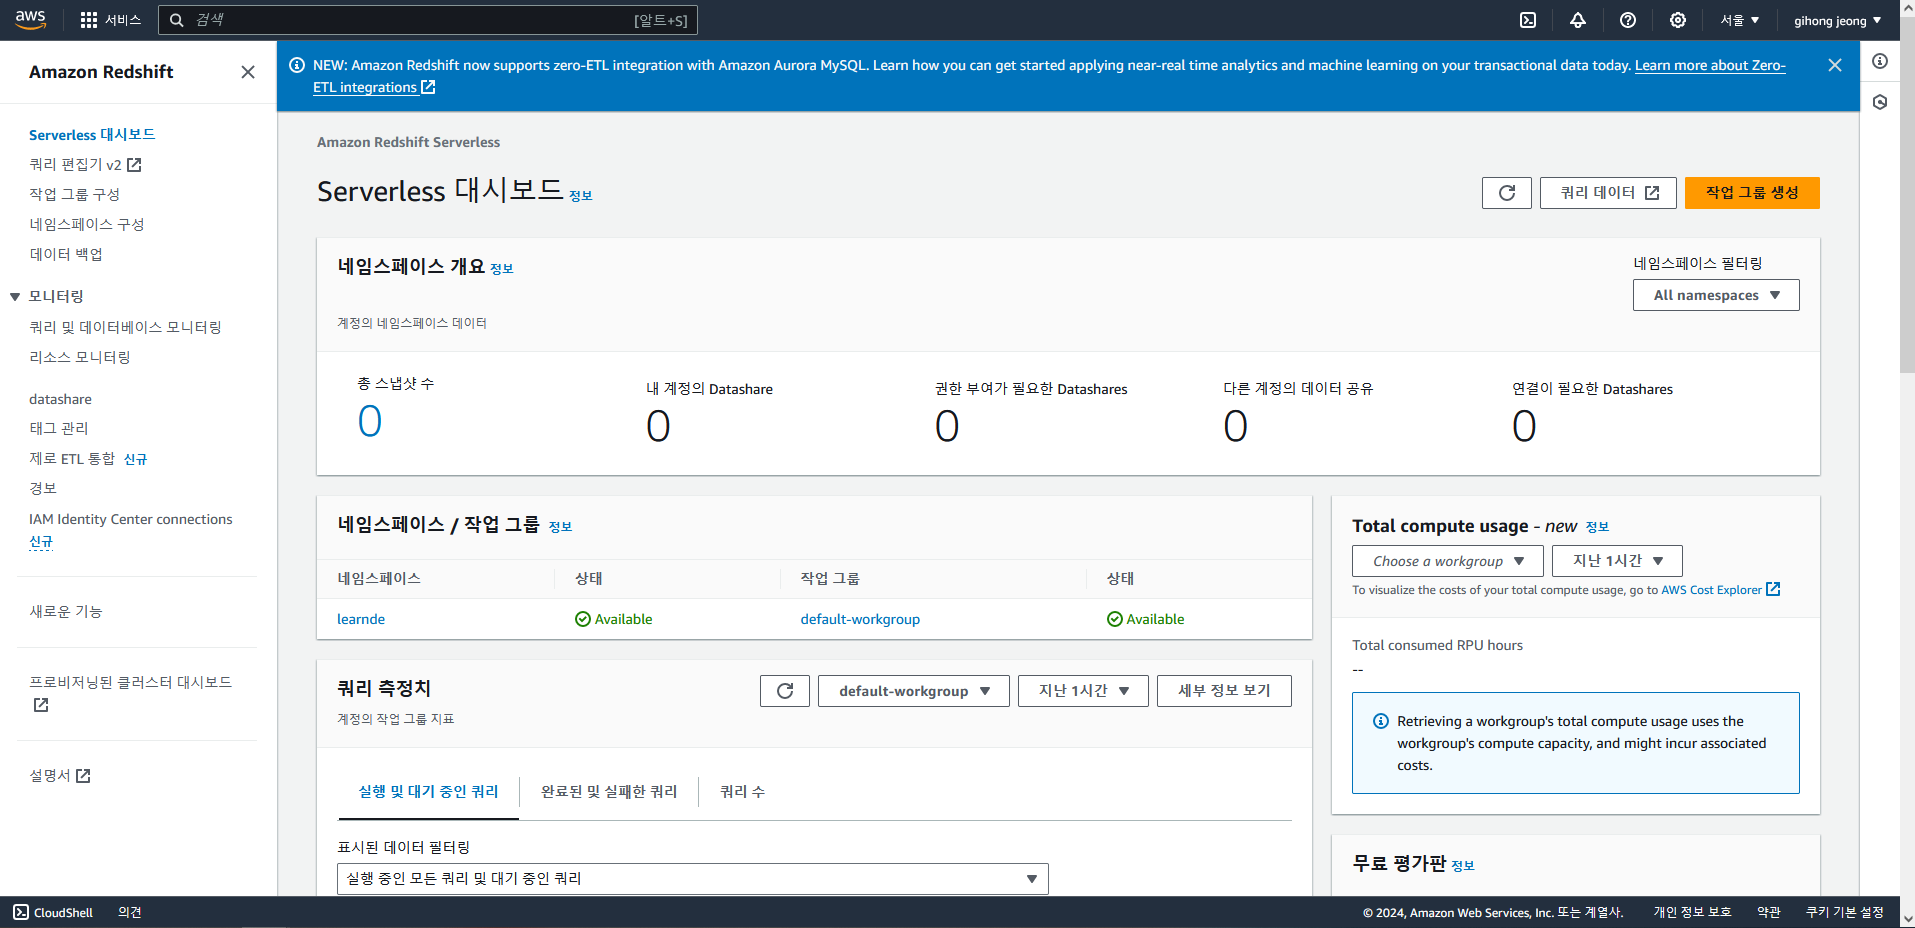The width and height of the screenshot is (1915, 928).
Task: Open 작업 그룹 구성 in the sidebar
Action: (x=74, y=194)
